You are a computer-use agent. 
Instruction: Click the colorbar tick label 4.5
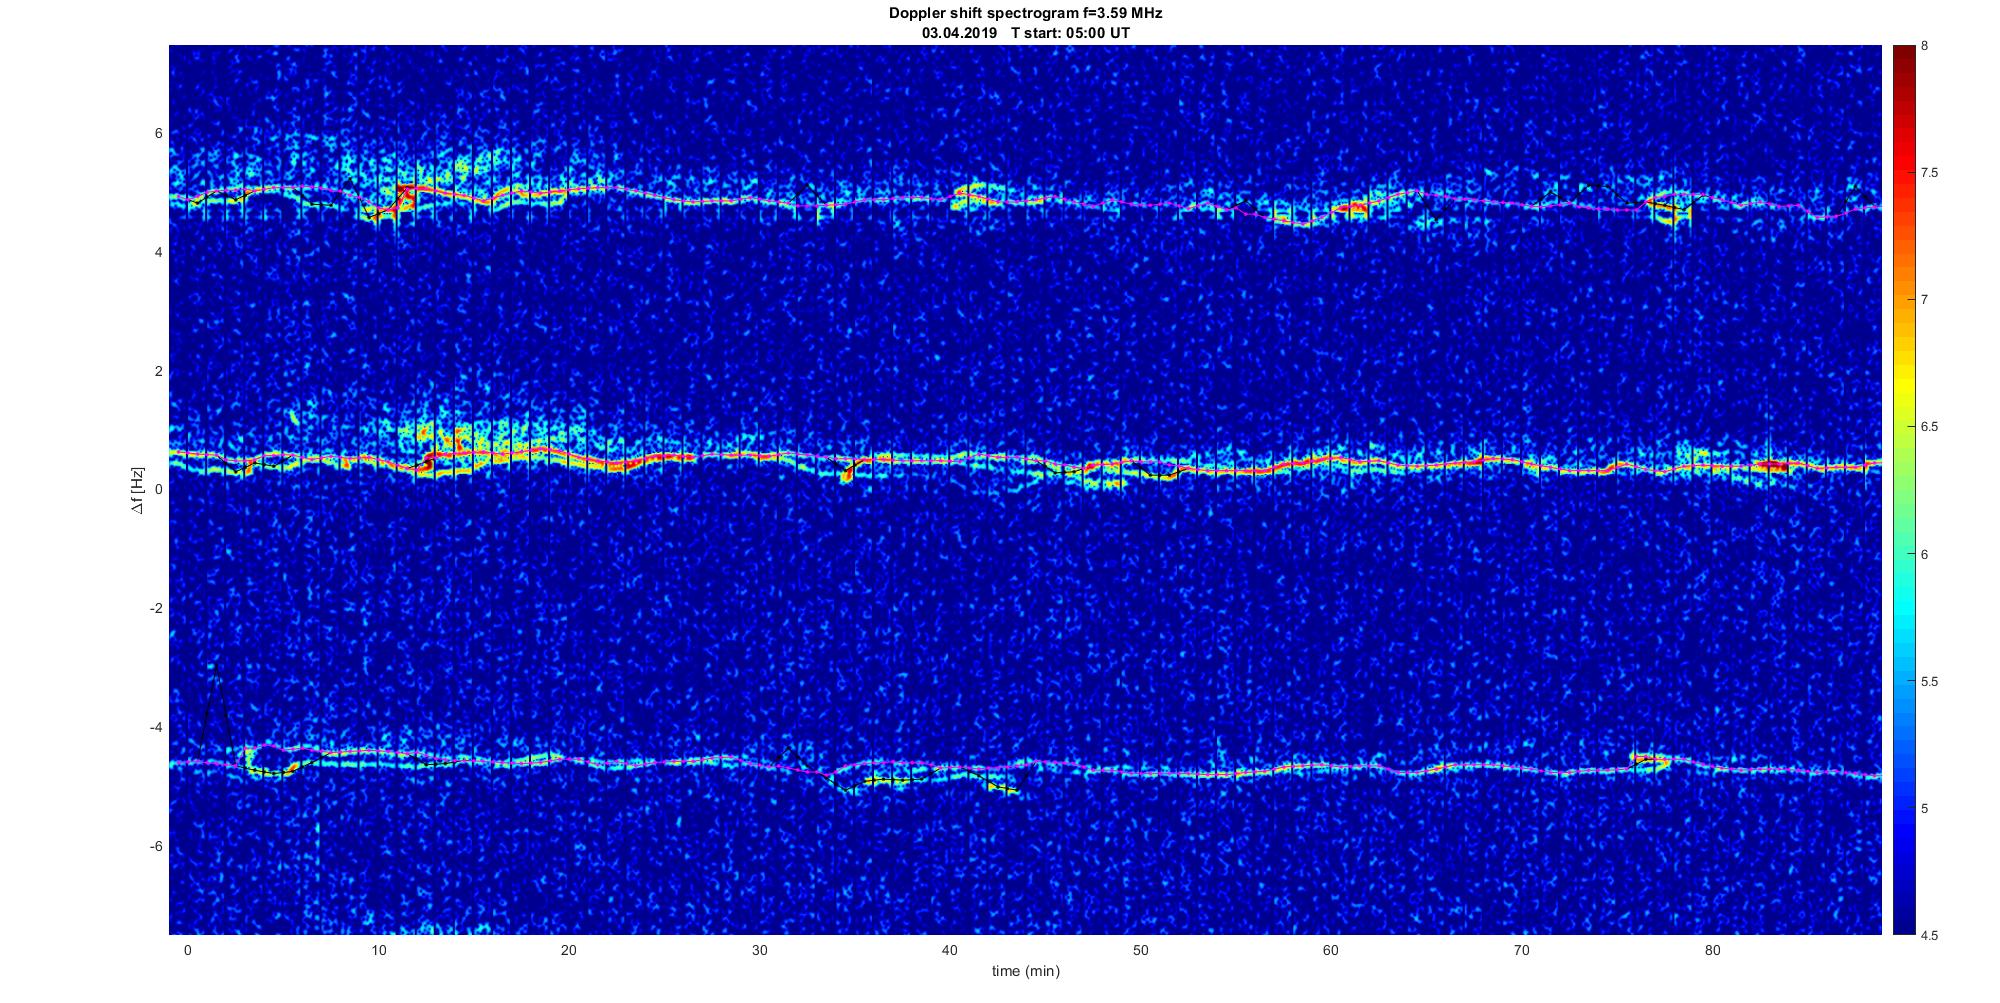(1930, 935)
